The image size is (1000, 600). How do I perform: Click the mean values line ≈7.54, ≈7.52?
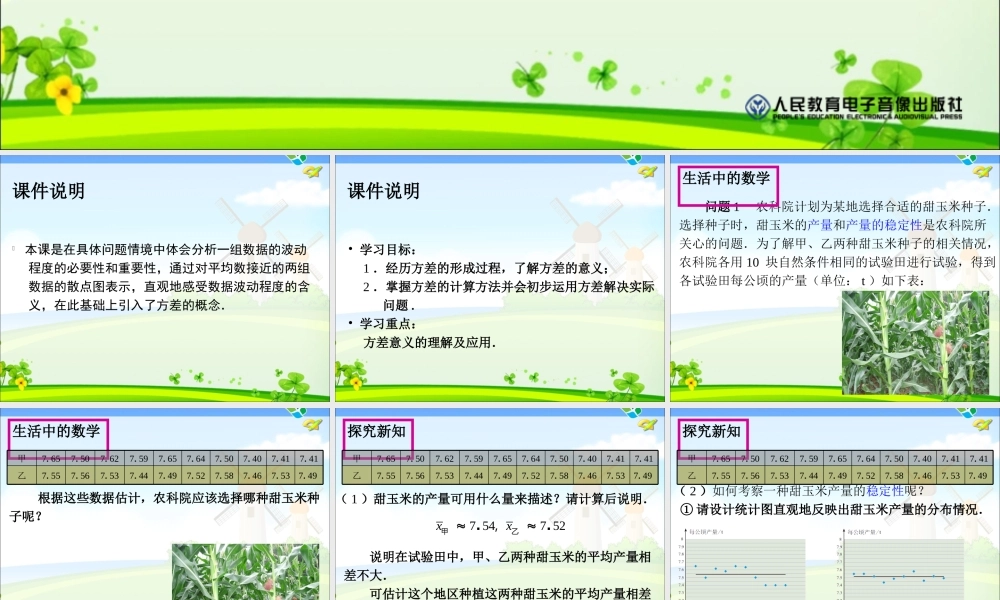(501, 527)
